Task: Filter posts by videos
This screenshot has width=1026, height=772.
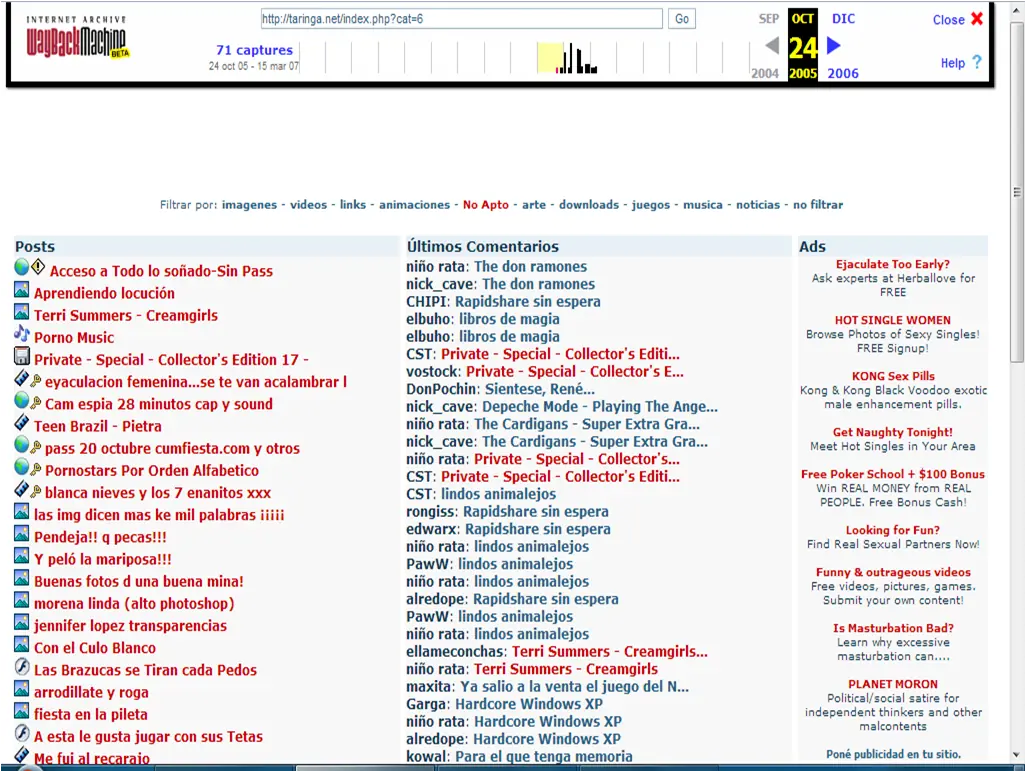Action: point(309,205)
